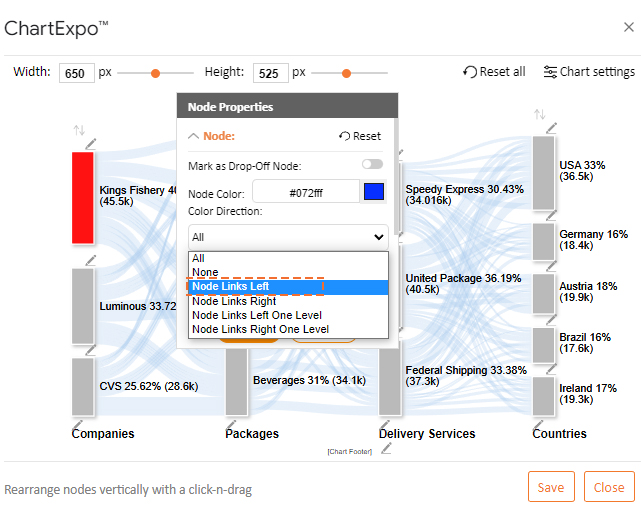
Task: Click pencil edit icon above Kings Fishery node
Action: pyautogui.click(x=91, y=144)
